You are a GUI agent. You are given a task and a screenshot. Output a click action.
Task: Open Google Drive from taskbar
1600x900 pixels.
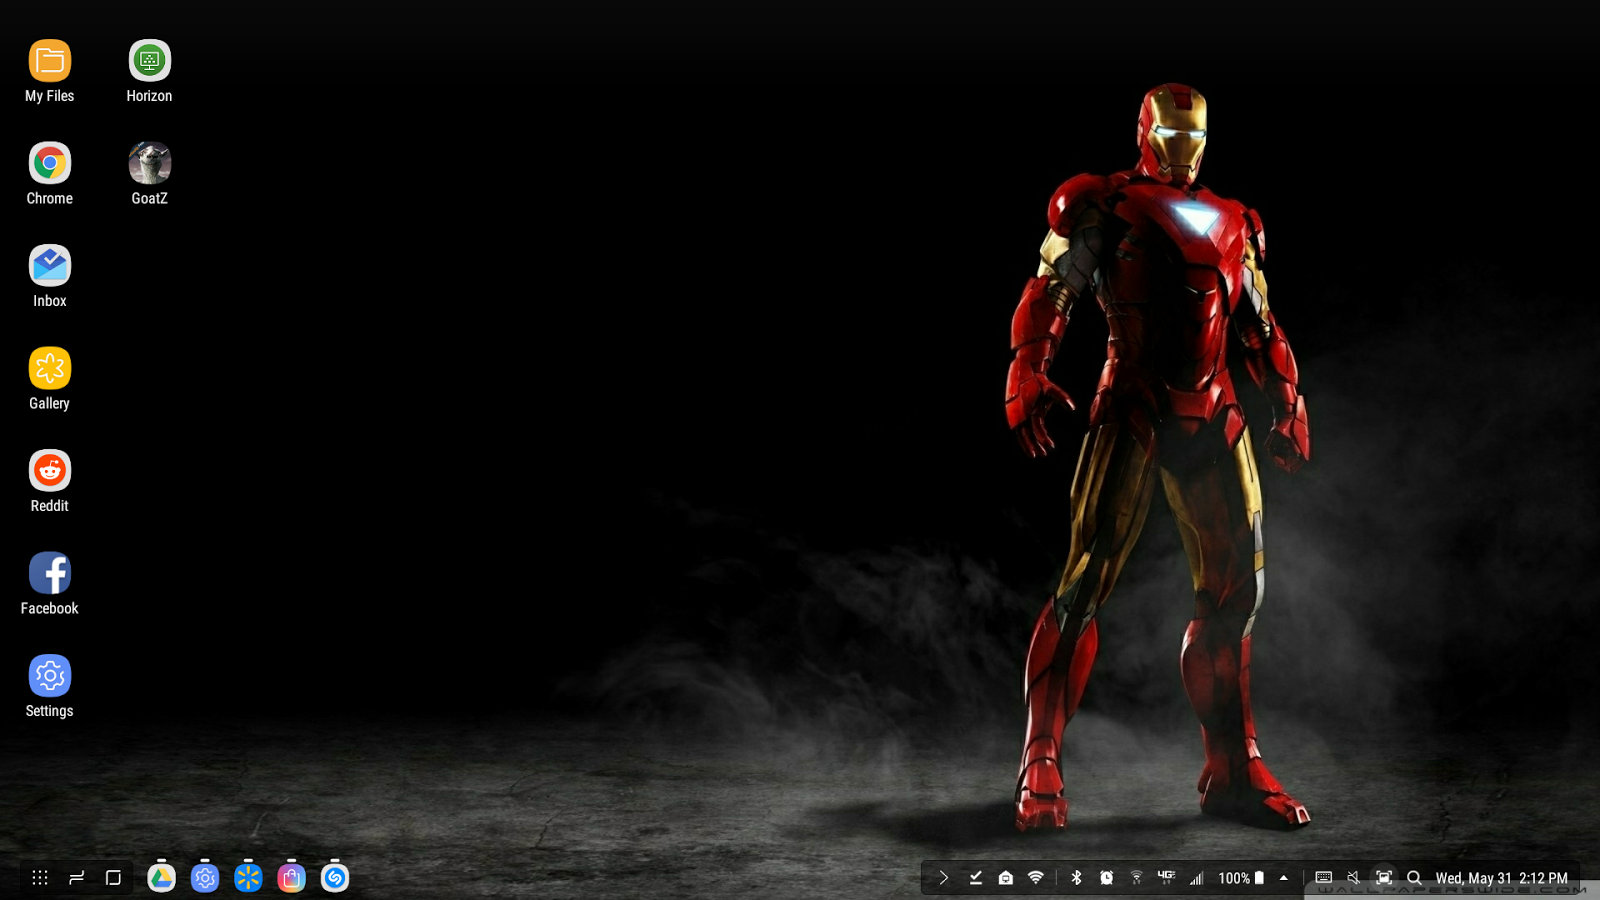161,878
